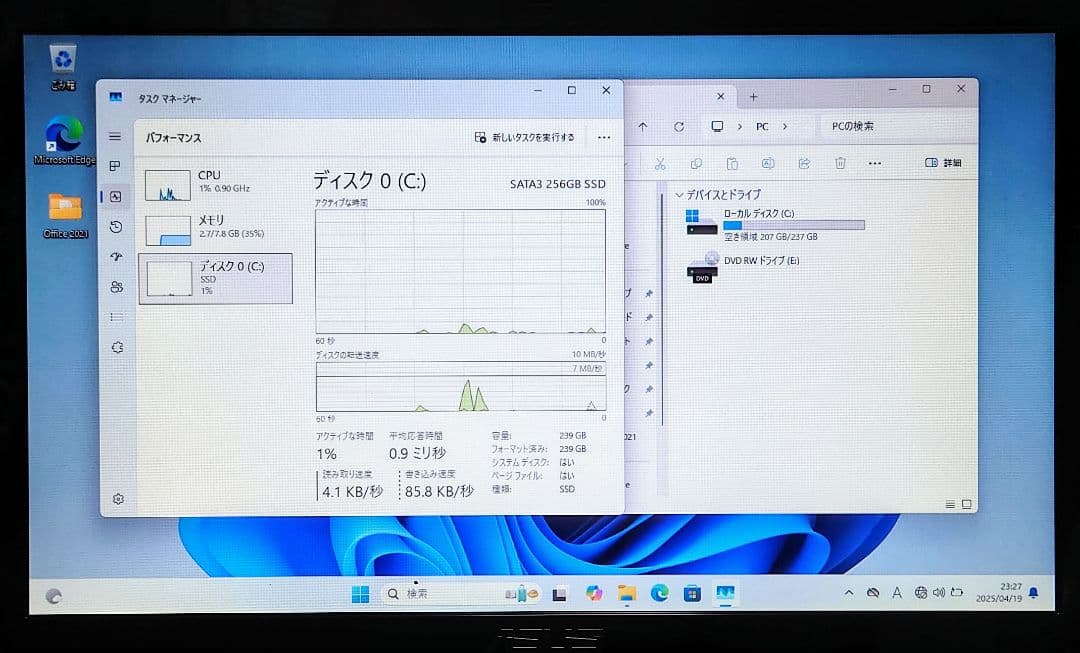
Task: Refresh the File Explorer view
Action: click(679, 127)
